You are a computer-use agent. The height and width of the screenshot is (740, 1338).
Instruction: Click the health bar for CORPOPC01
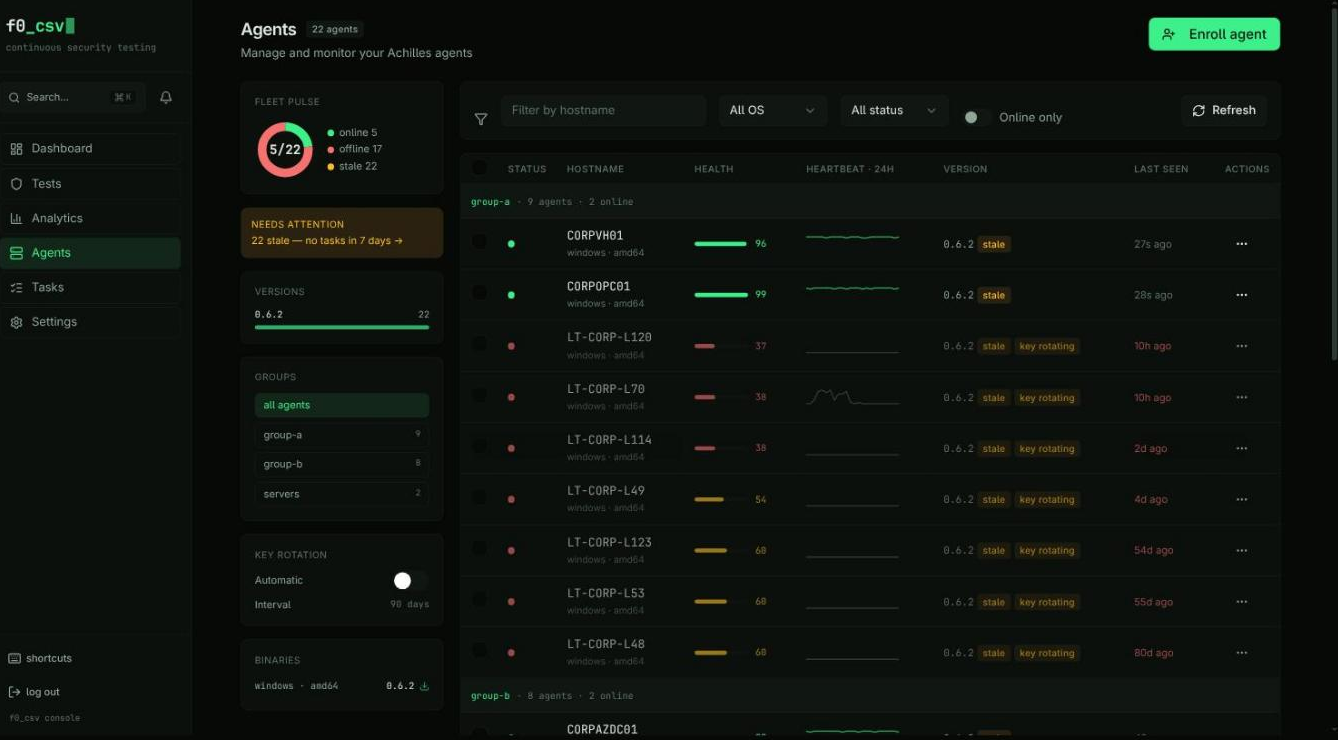click(x=721, y=295)
